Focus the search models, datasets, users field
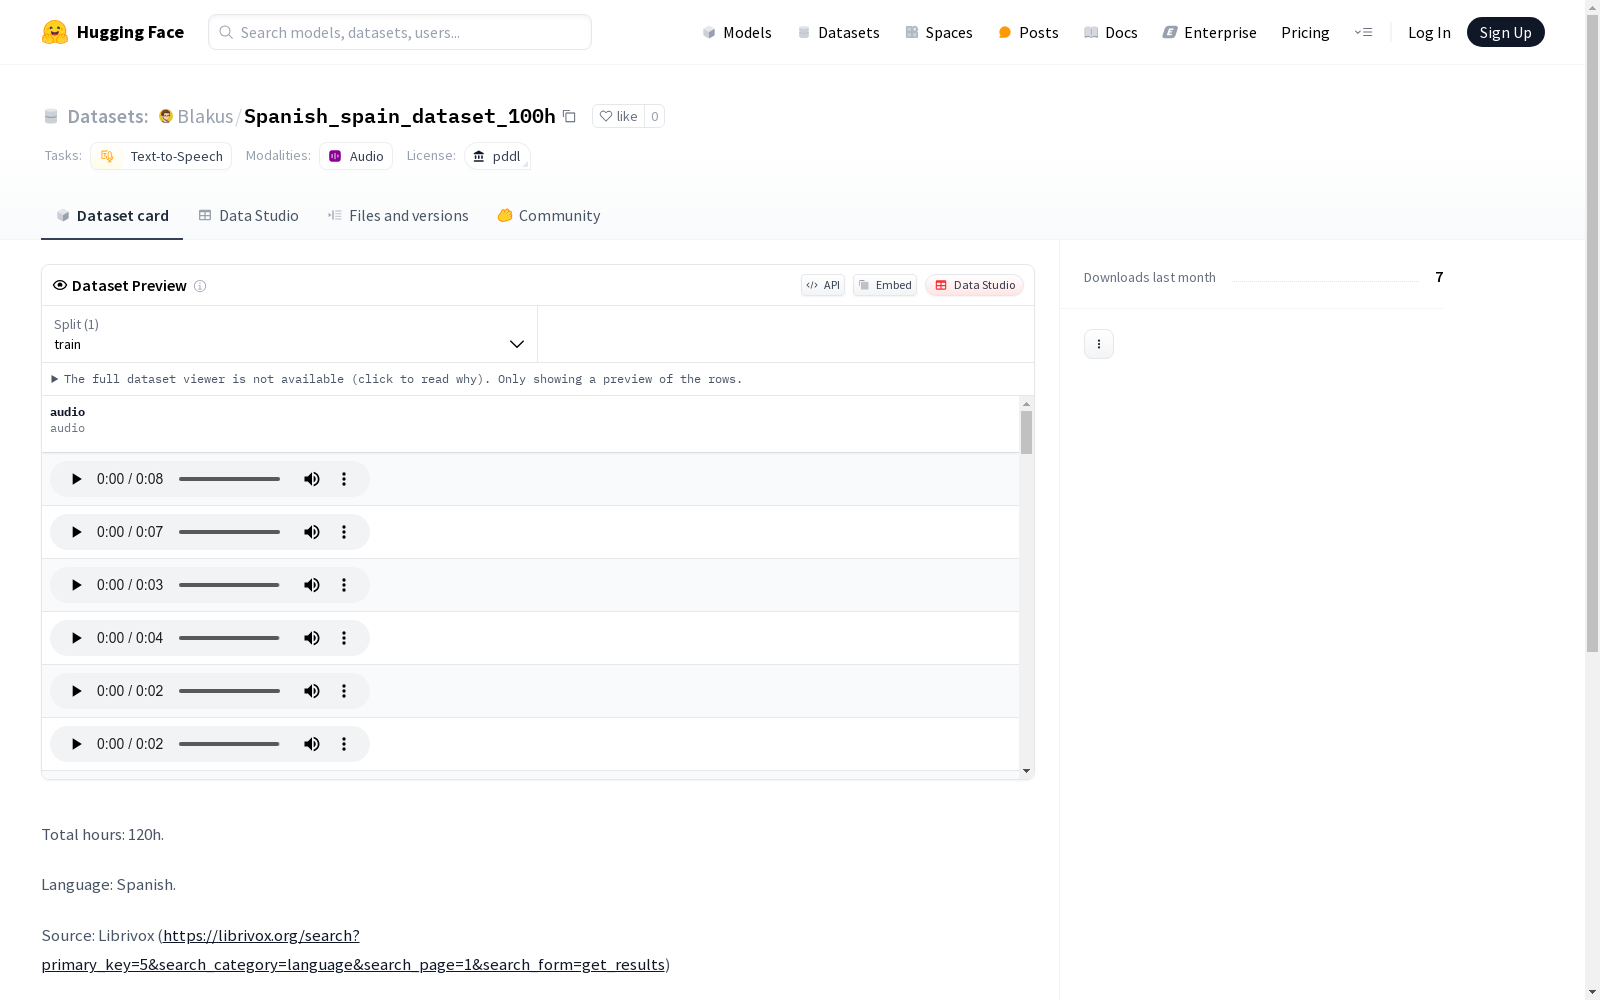Viewport: 1600px width, 1000px height. click(400, 32)
